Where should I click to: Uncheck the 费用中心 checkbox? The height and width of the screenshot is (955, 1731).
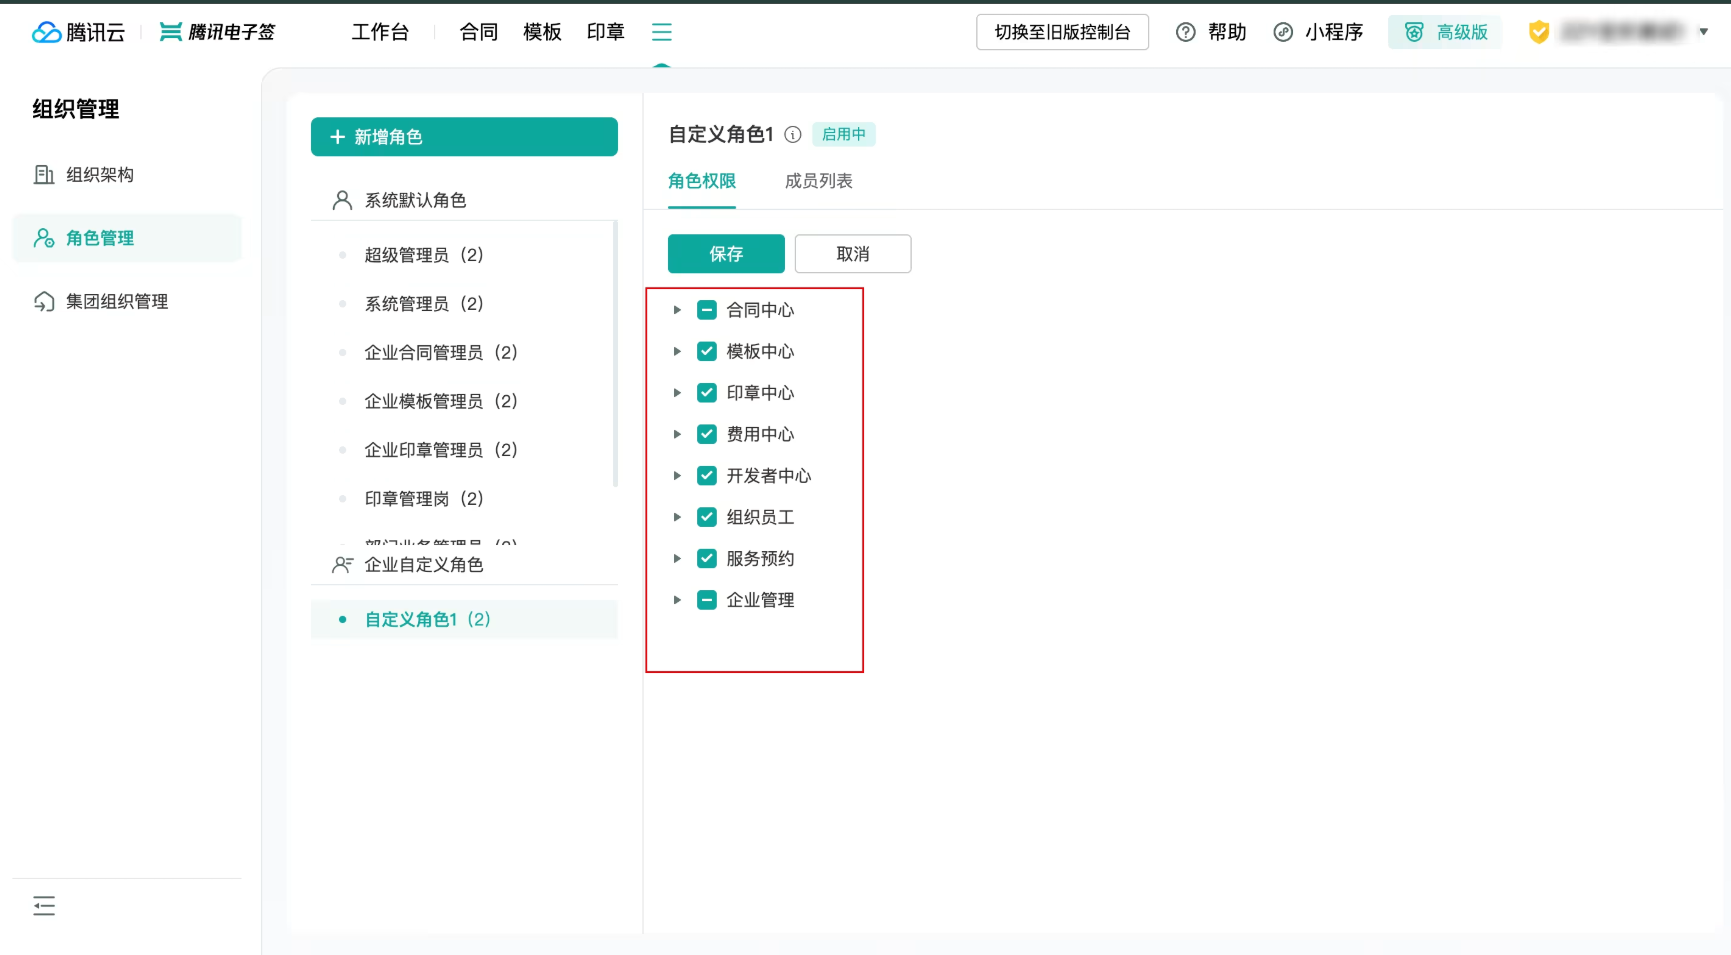[x=707, y=434]
